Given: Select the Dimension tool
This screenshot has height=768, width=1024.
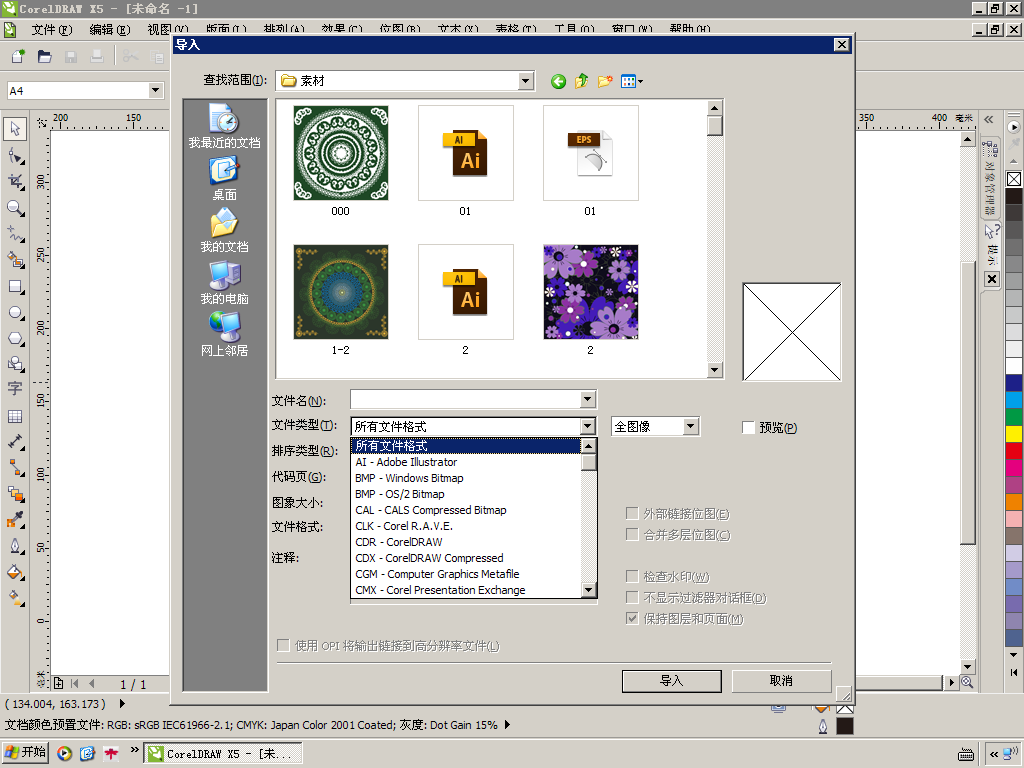Looking at the screenshot, I should pyautogui.click(x=15, y=442).
